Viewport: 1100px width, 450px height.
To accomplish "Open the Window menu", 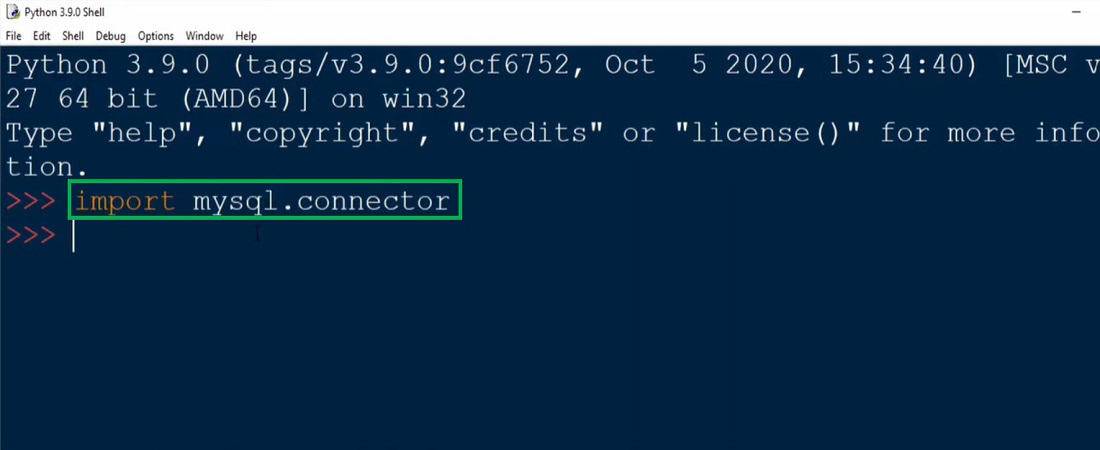I will (x=204, y=36).
